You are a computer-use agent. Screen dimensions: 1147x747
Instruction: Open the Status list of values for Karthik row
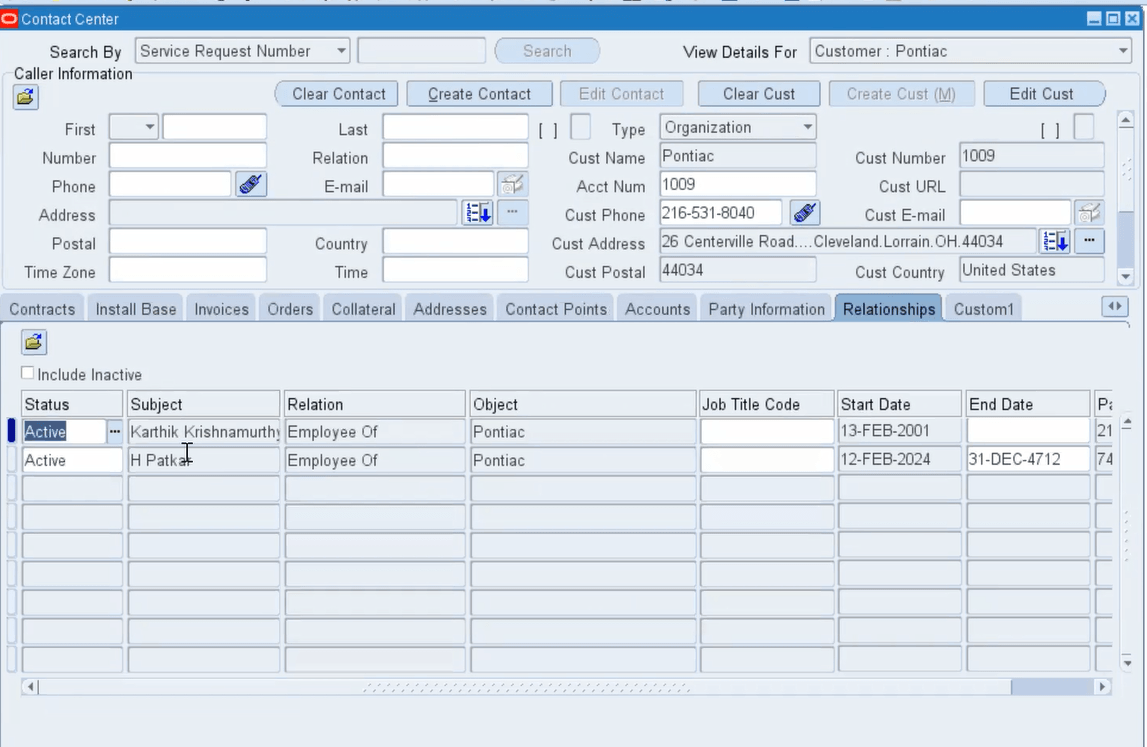pyautogui.click(x=114, y=432)
